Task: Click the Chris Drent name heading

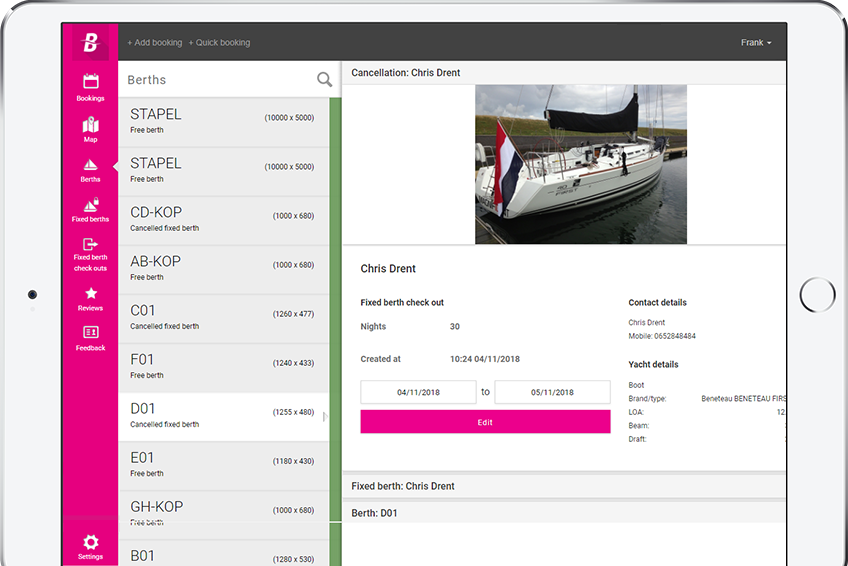Action: (x=388, y=269)
